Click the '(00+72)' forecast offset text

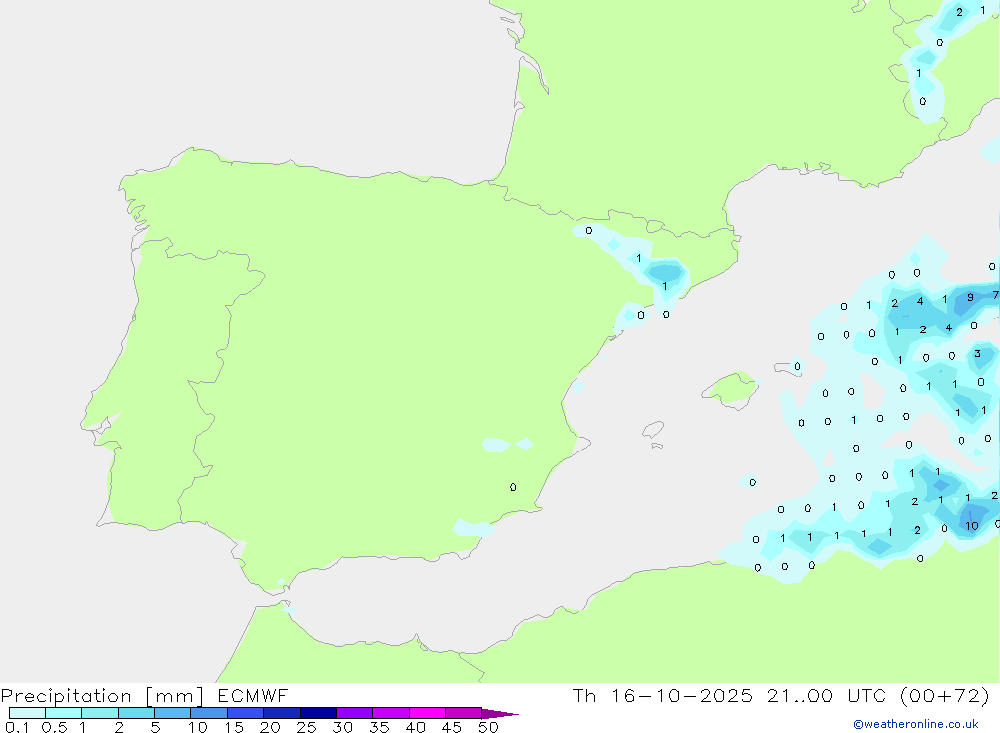click(x=945, y=695)
